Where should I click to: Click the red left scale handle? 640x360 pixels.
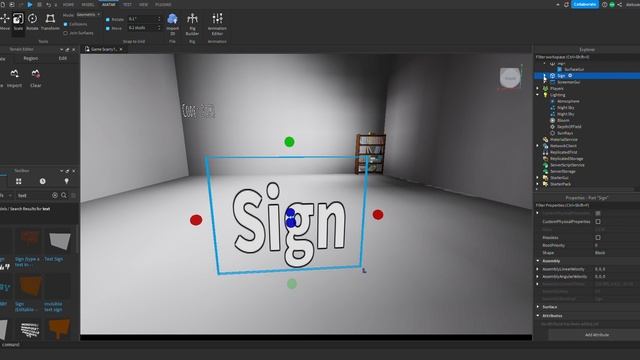pos(196,220)
